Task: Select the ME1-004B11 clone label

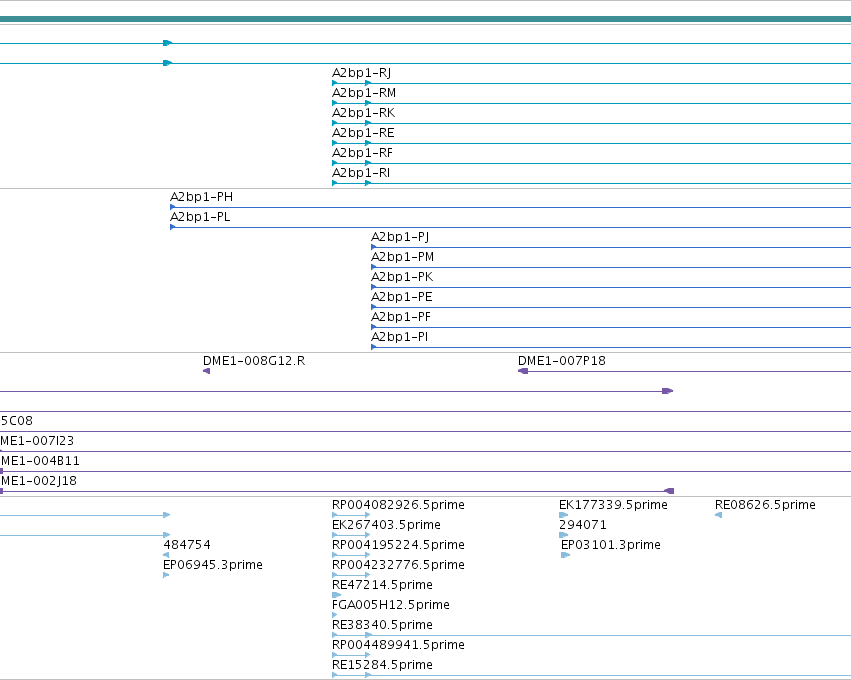Action: coord(40,461)
